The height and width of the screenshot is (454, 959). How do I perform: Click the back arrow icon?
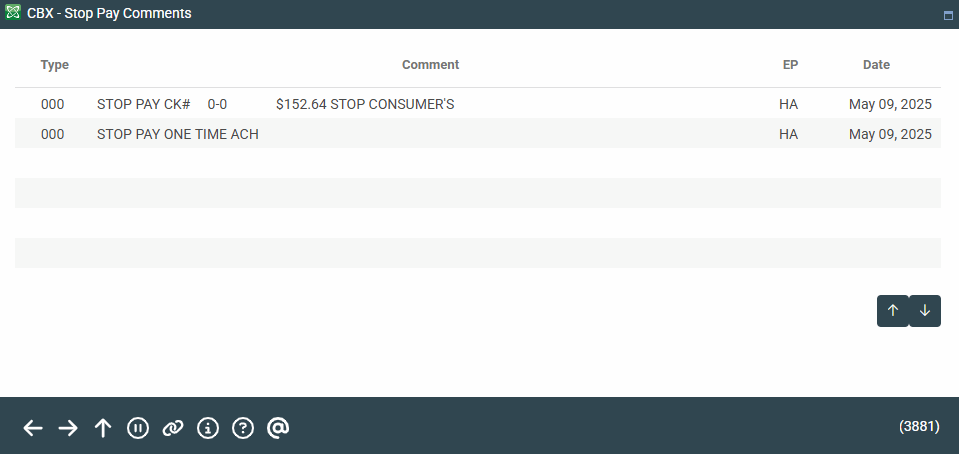(x=33, y=428)
